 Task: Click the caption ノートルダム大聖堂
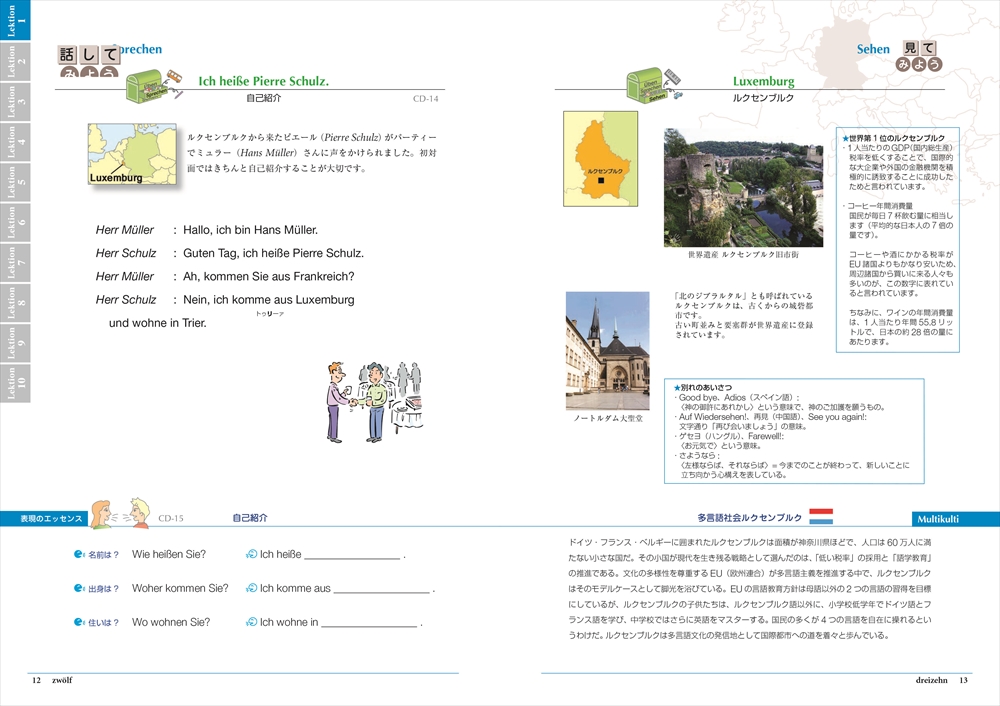pos(608,418)
